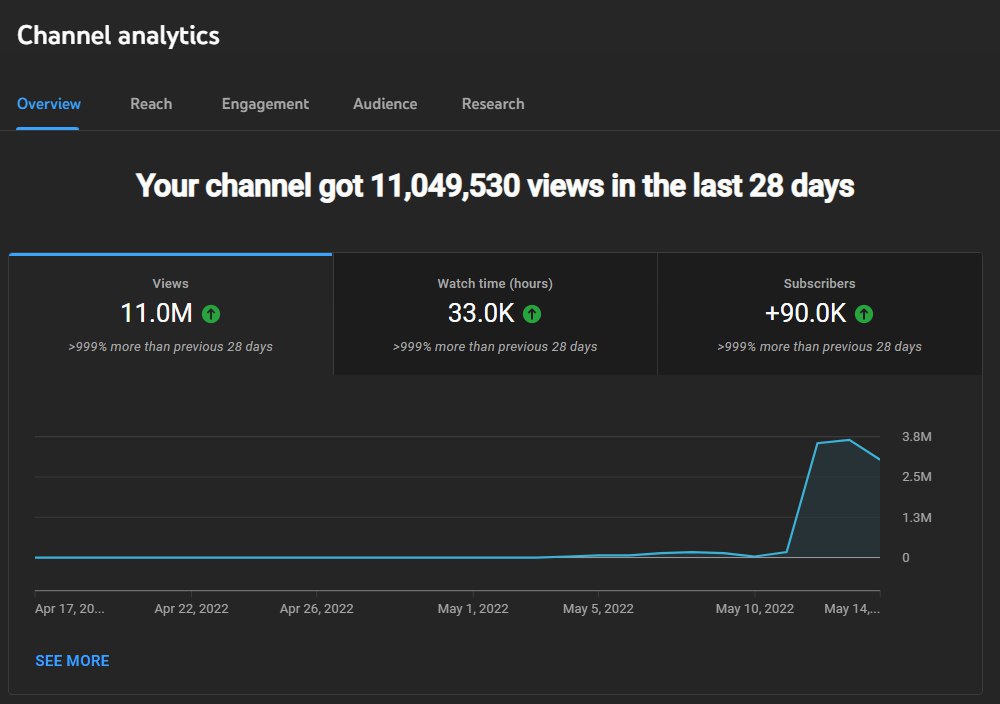Click the +90.0K subscribers value
This screenshot has height=704, width=1000.
805,314
